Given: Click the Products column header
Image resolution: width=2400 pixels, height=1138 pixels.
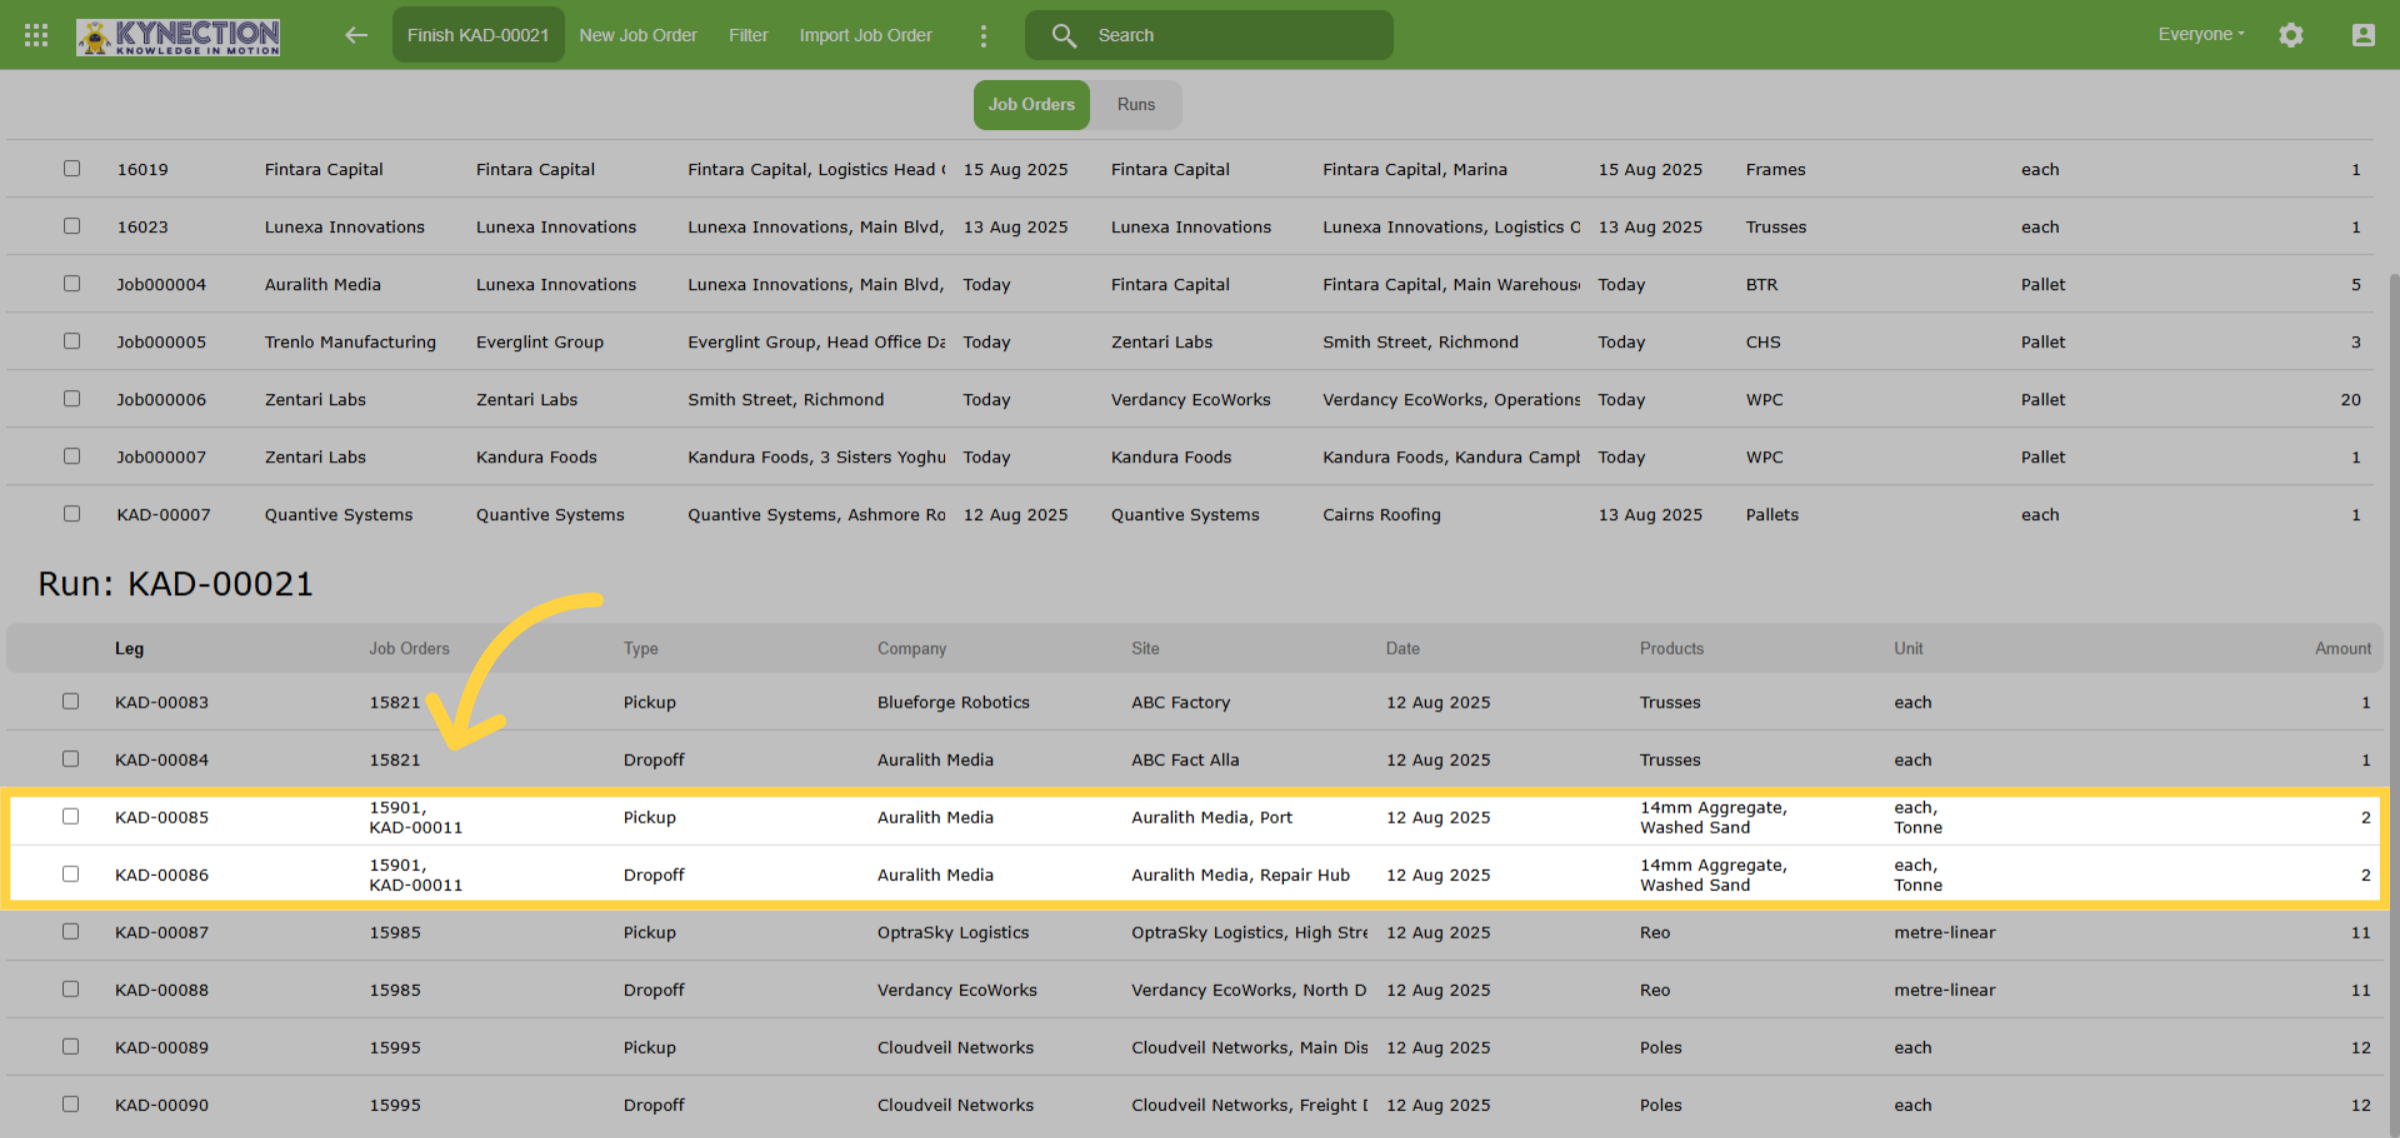Looking at the screenshot, I should click(x=1671, y=648).
